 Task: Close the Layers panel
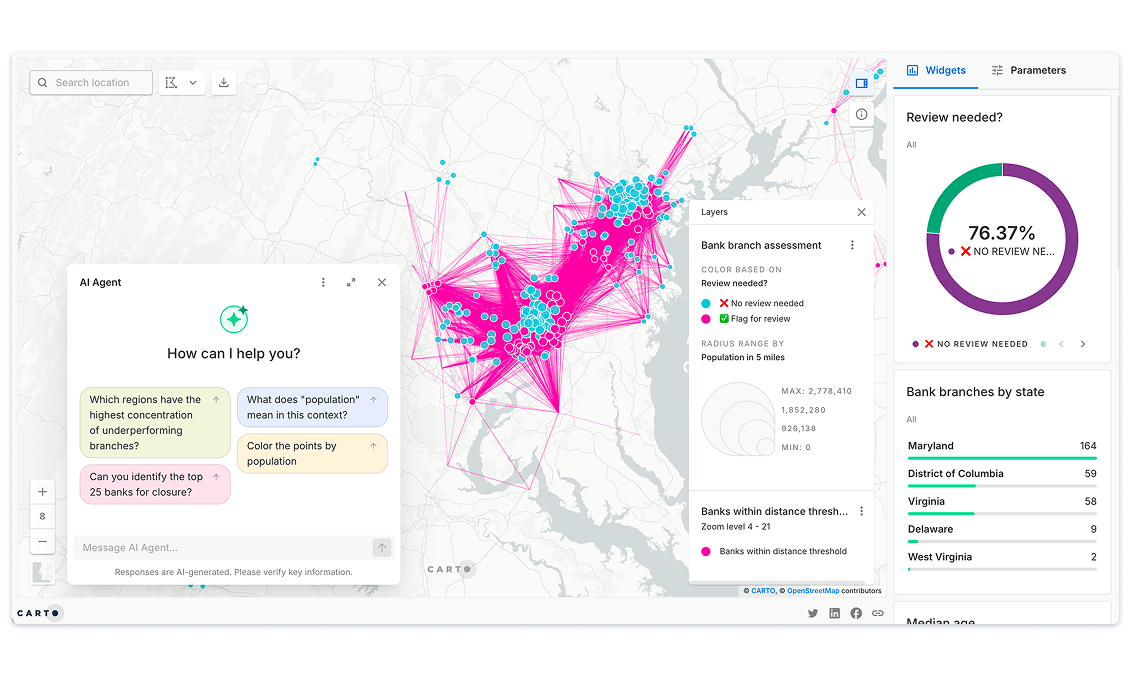coord(861,212)
